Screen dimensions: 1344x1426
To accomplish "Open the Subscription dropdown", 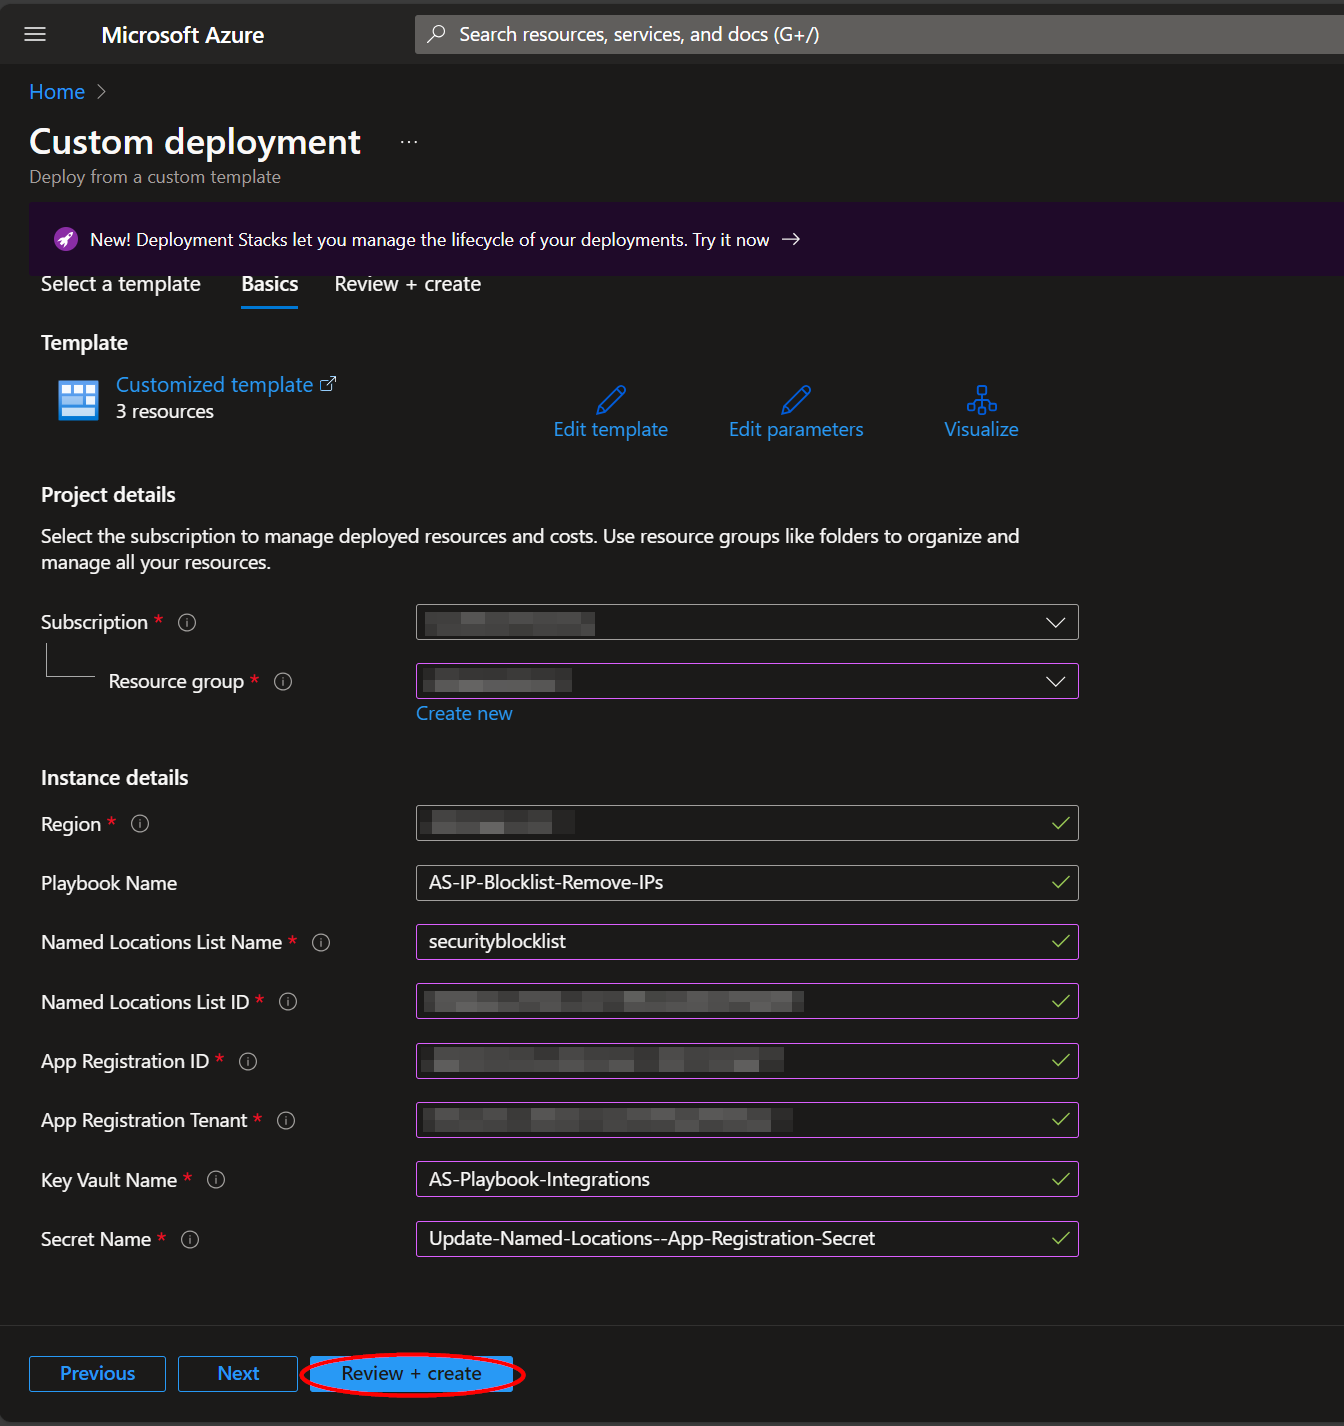I will (747, 622).
